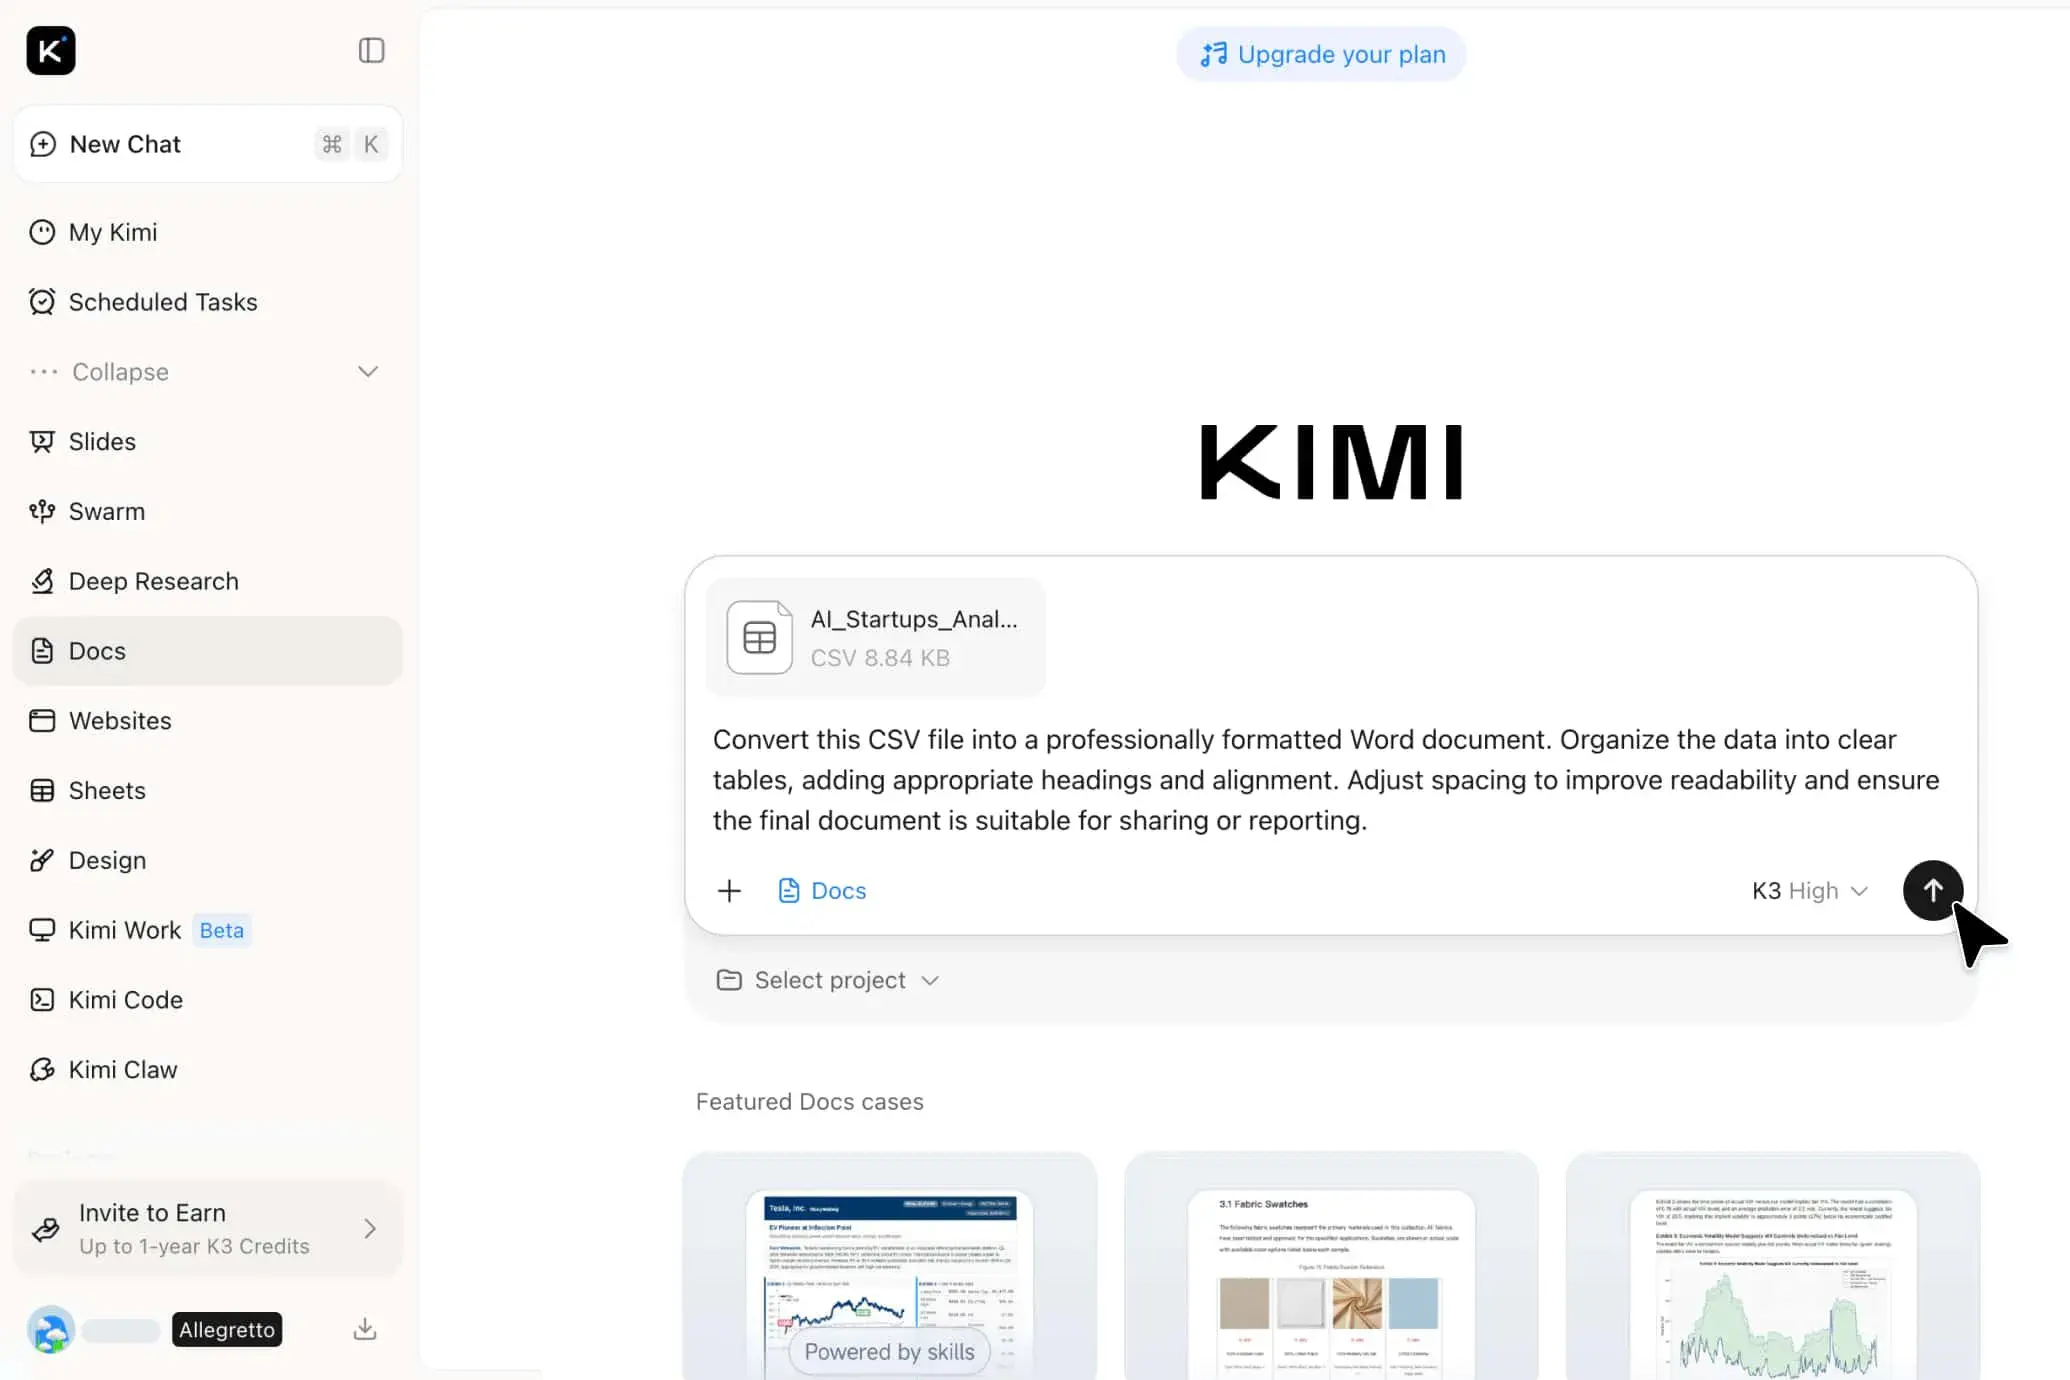Click the Websites browser icon
The image size is (2070, 1380).
[x=42, y=721]
